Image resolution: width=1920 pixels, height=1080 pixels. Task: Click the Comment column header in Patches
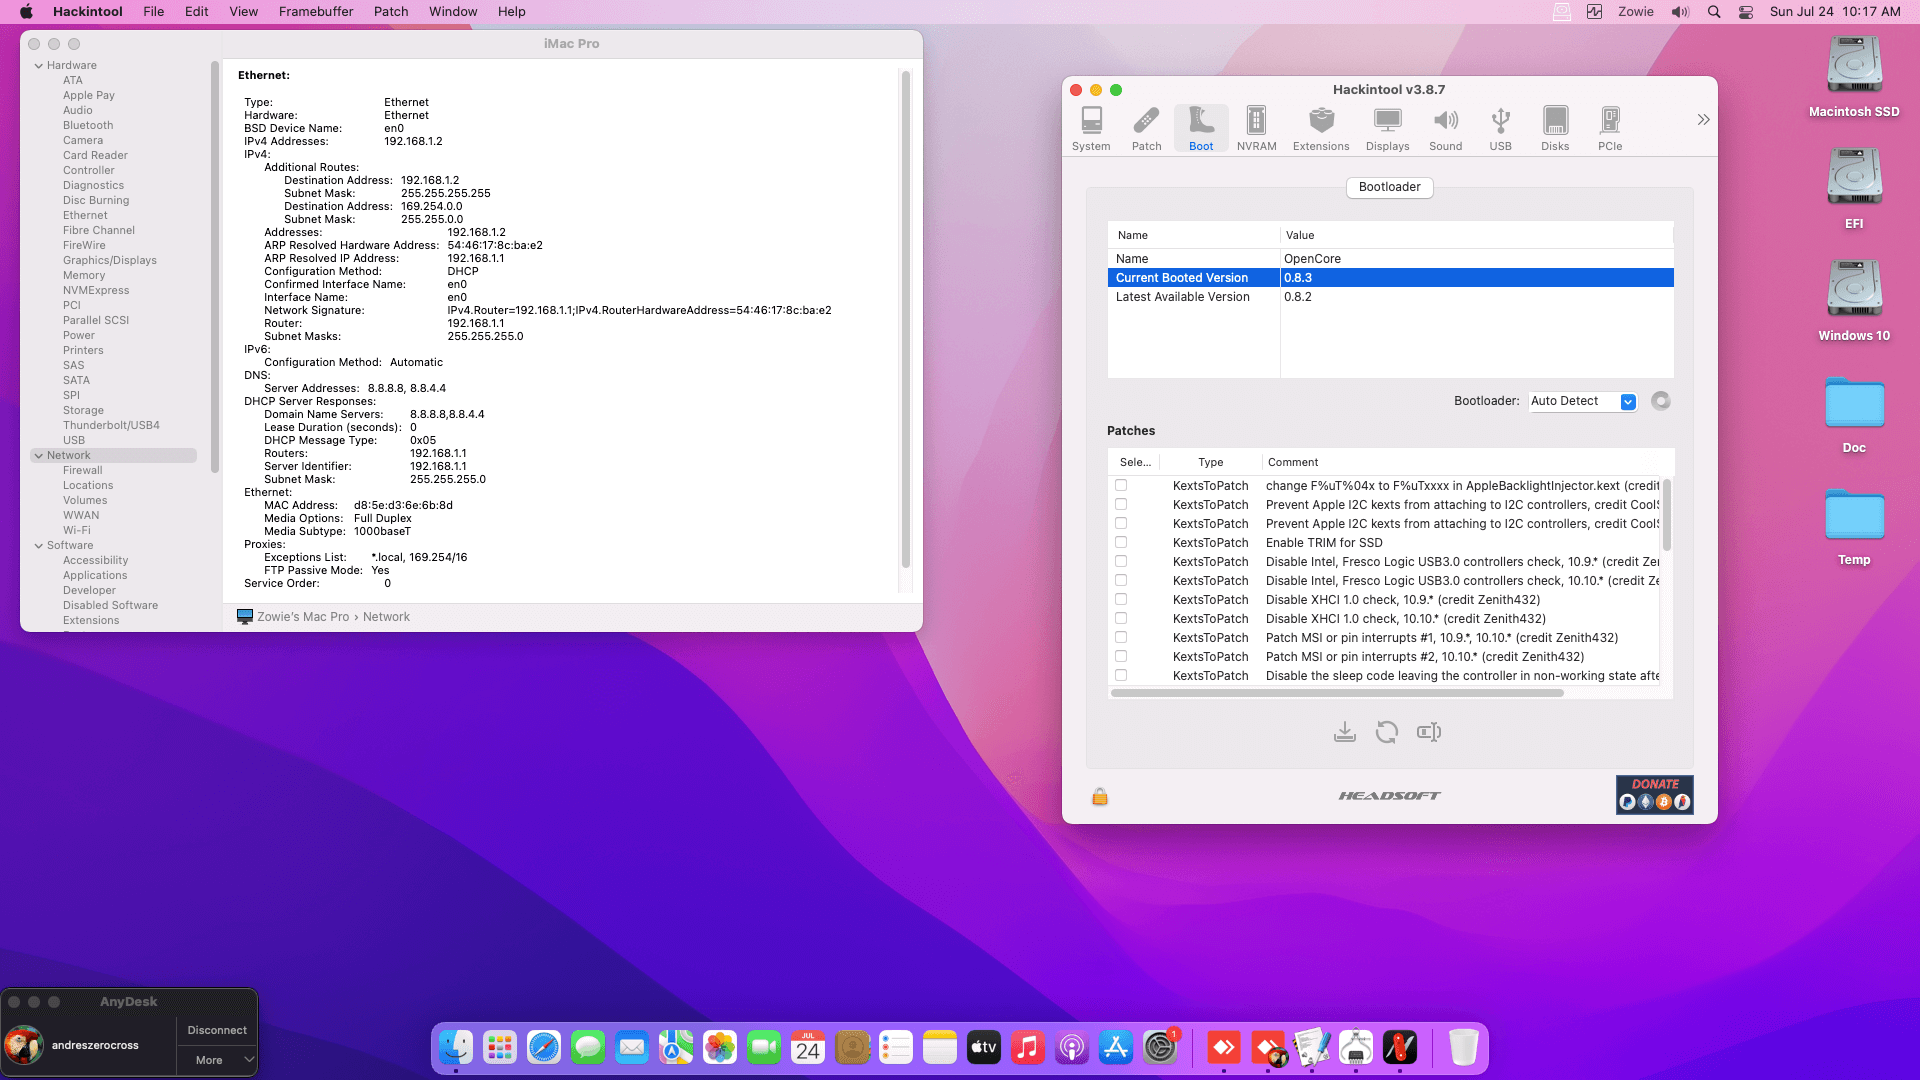point(1460,462)
